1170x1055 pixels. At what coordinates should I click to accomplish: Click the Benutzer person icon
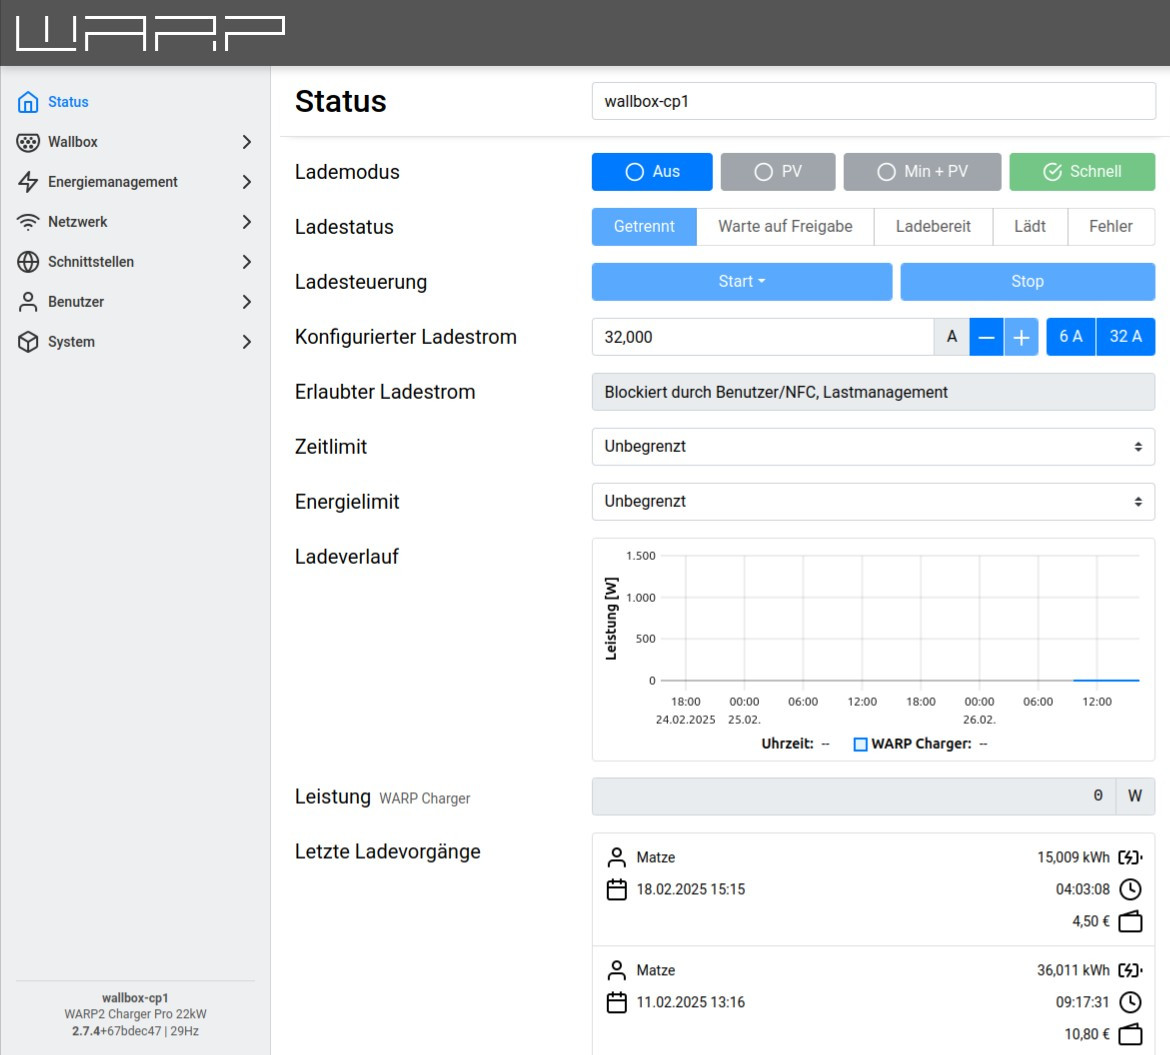point(28,302)
